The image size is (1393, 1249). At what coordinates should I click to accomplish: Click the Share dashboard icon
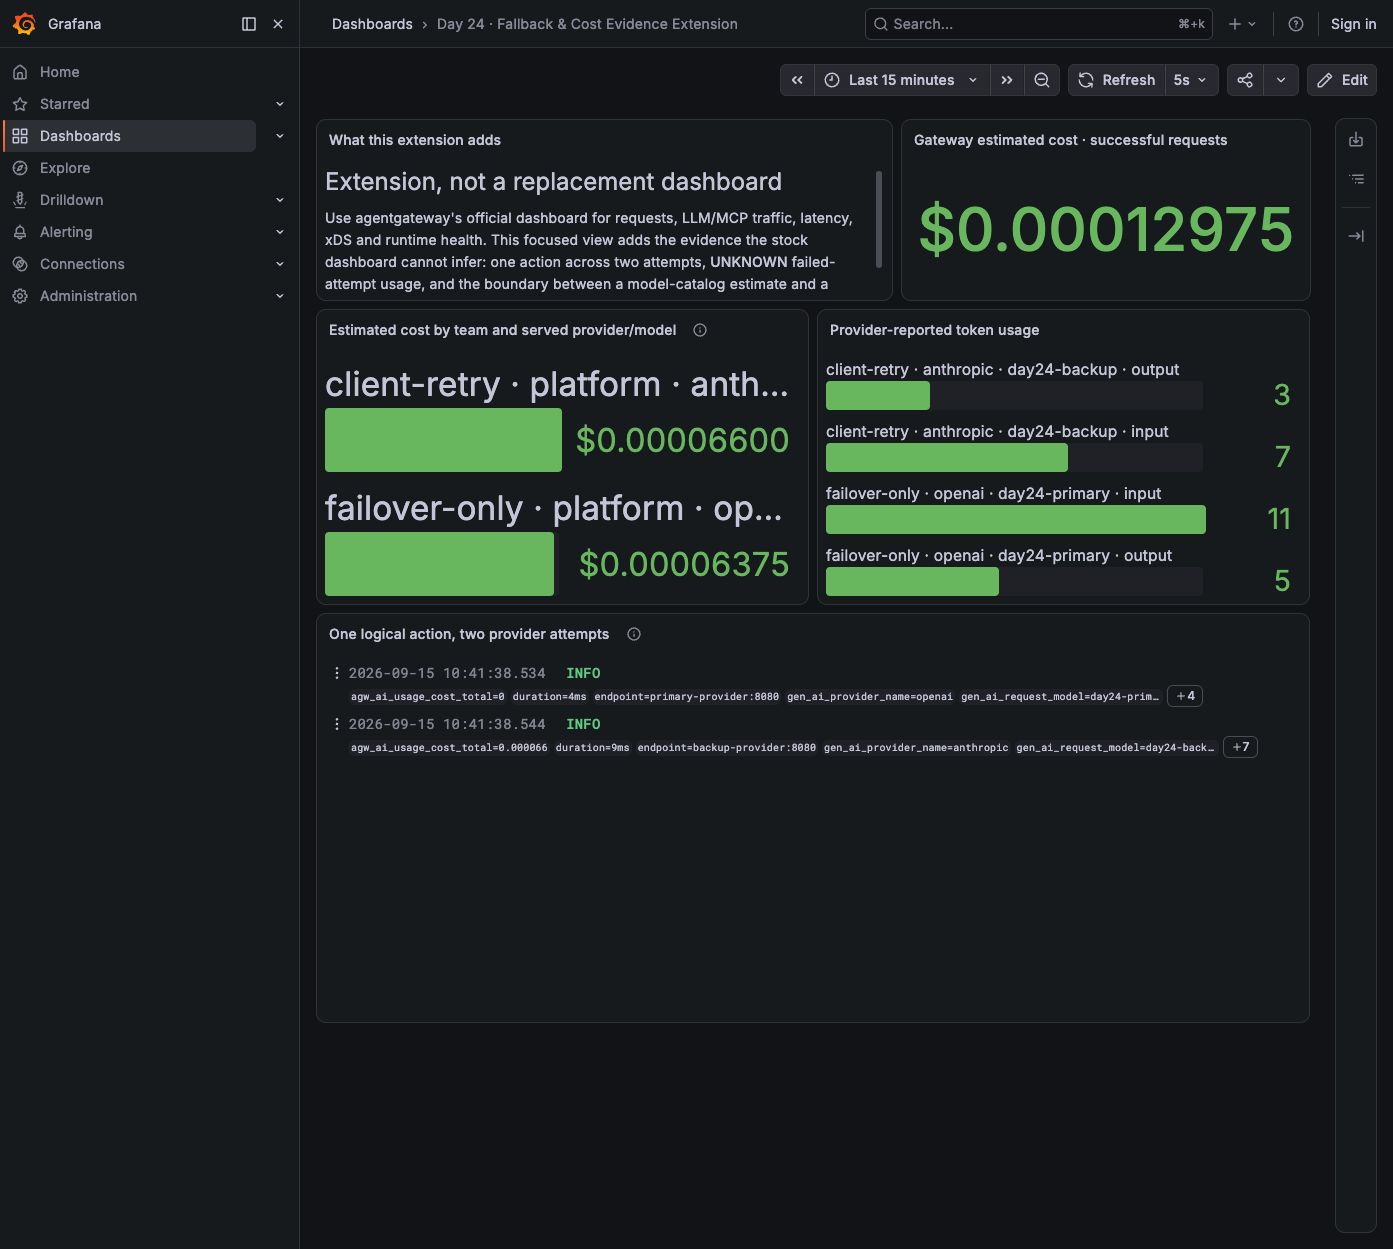click(x=1245, y=80)
